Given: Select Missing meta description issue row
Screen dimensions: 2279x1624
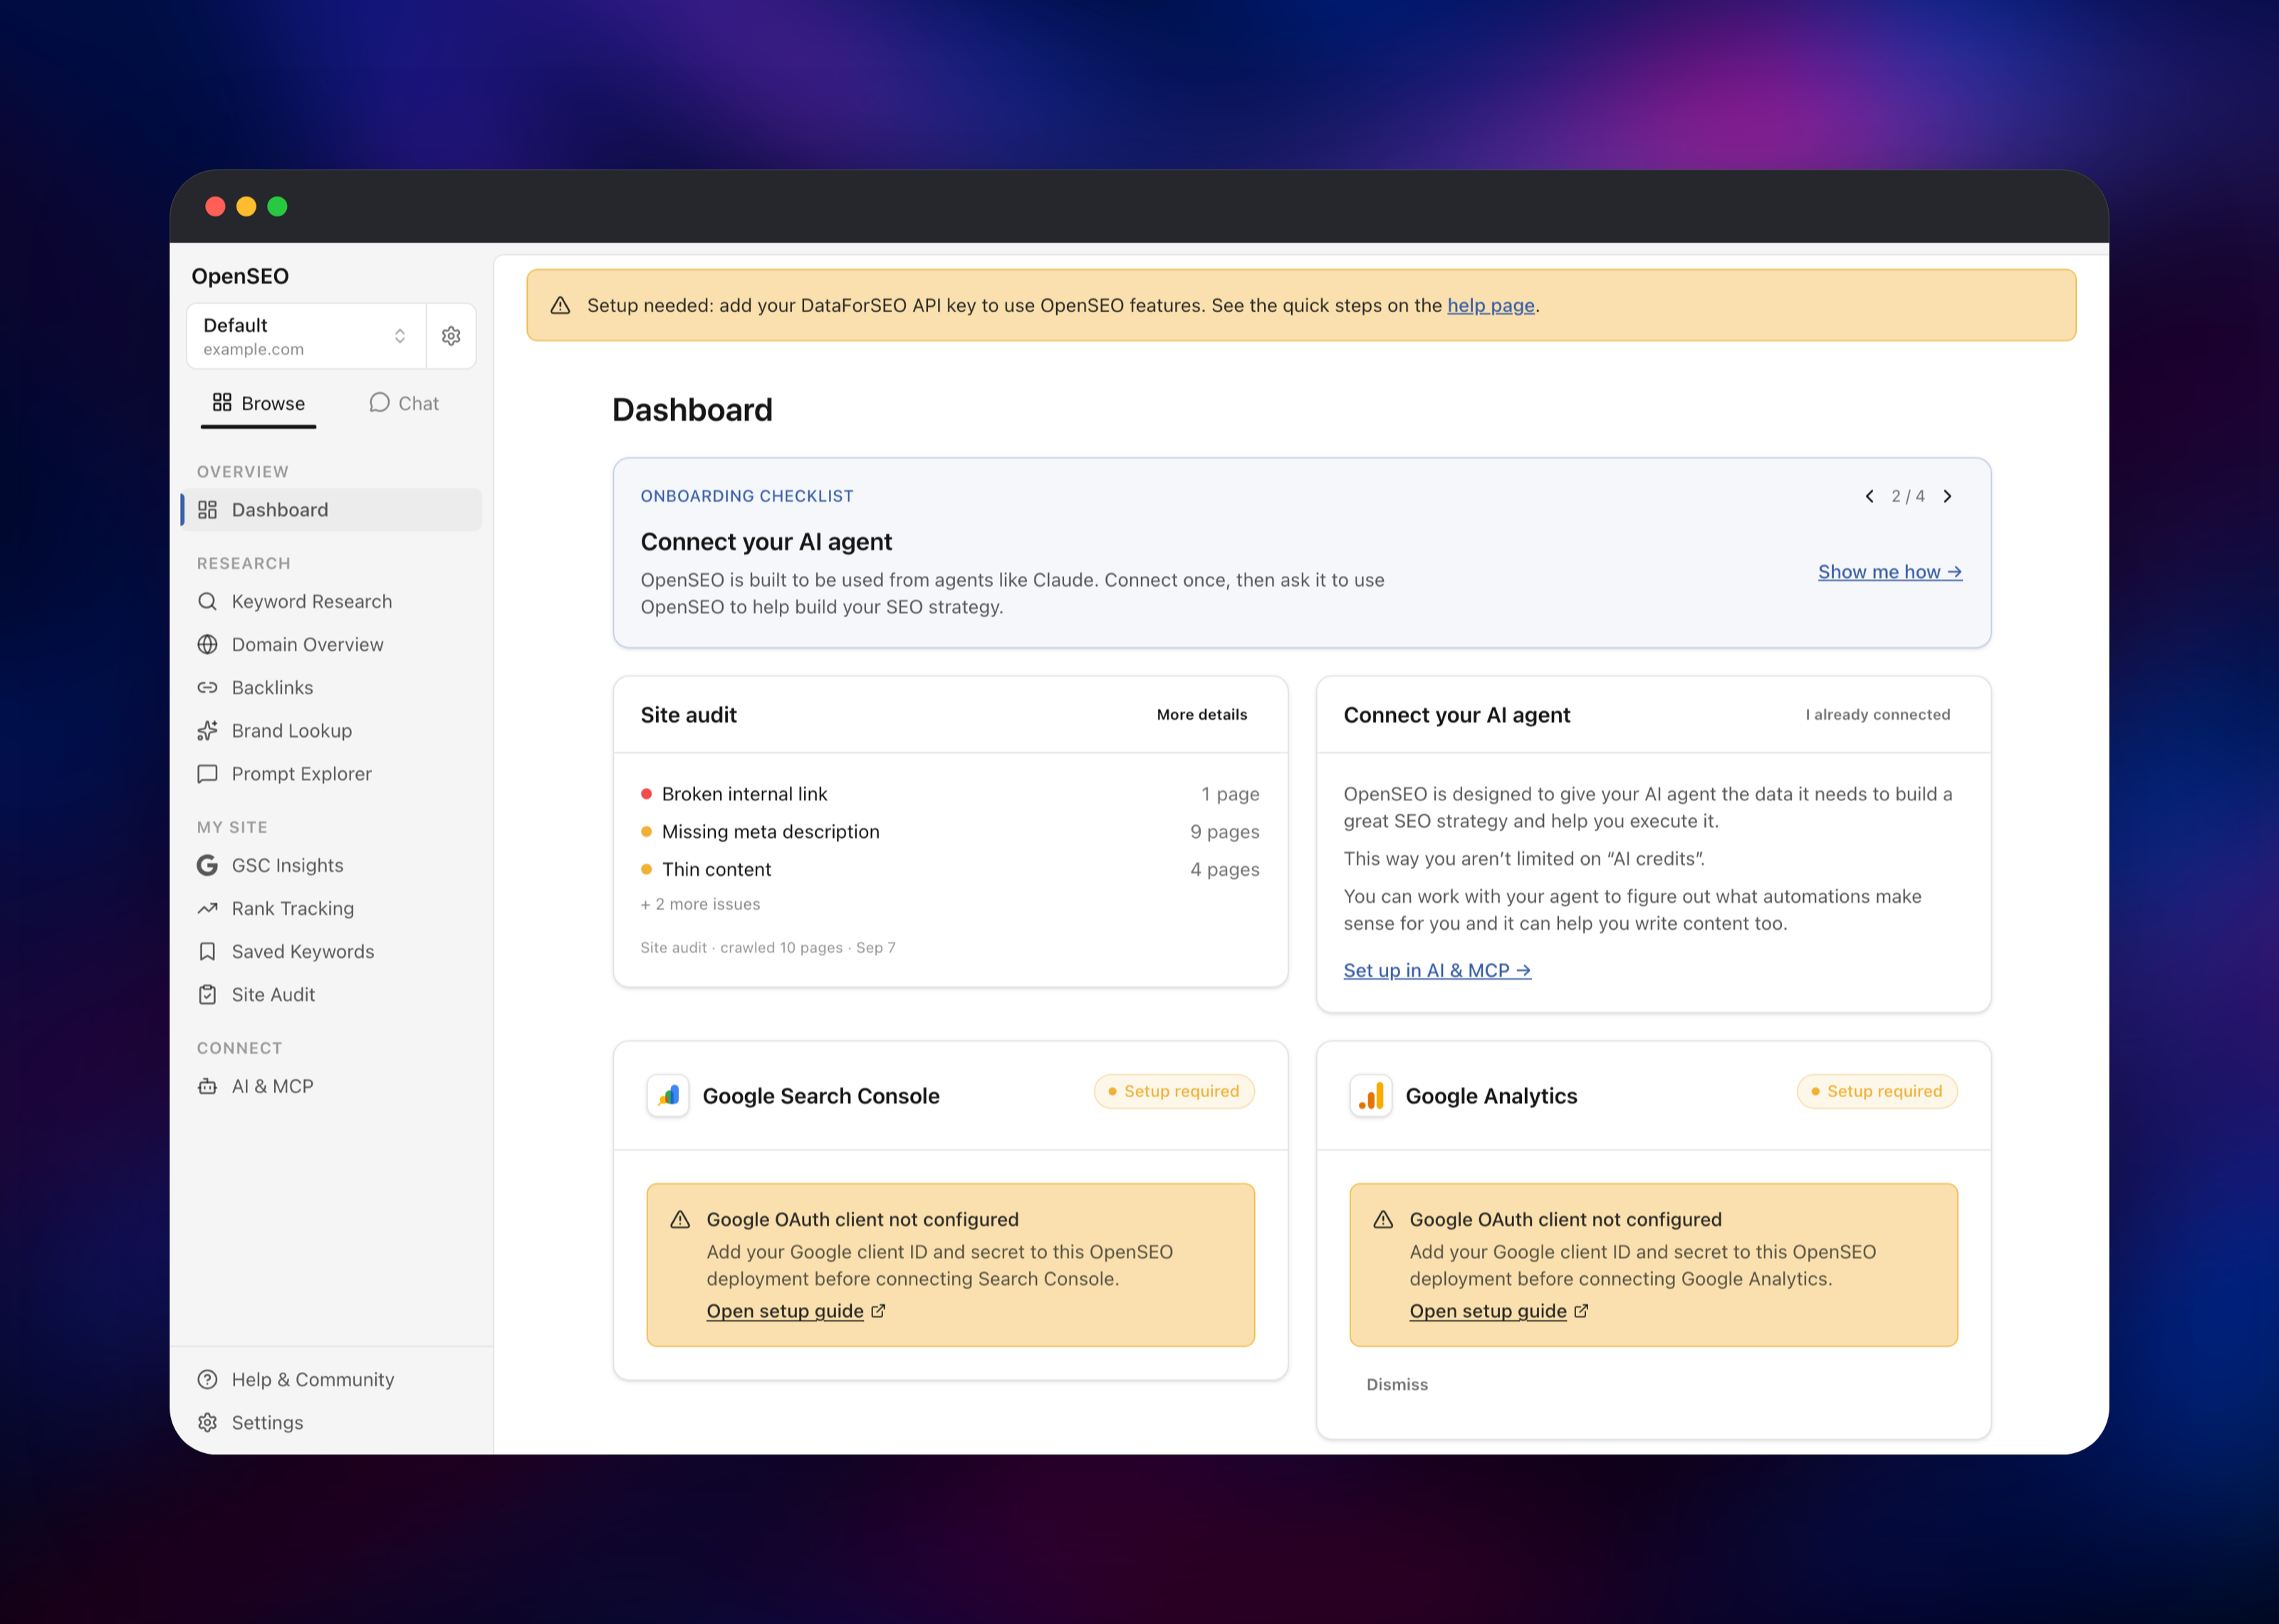Looking at the screenshot, I should [950, 832].
